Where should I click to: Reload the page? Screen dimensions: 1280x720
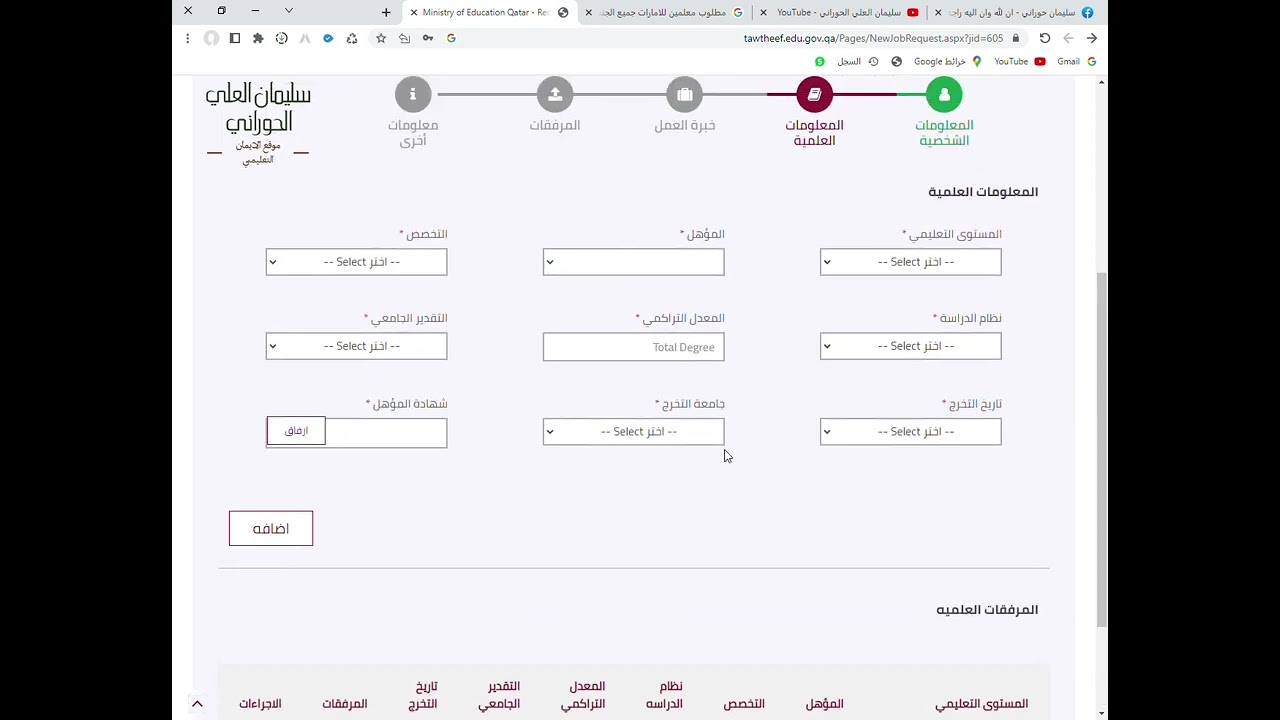pos(1045,38)
